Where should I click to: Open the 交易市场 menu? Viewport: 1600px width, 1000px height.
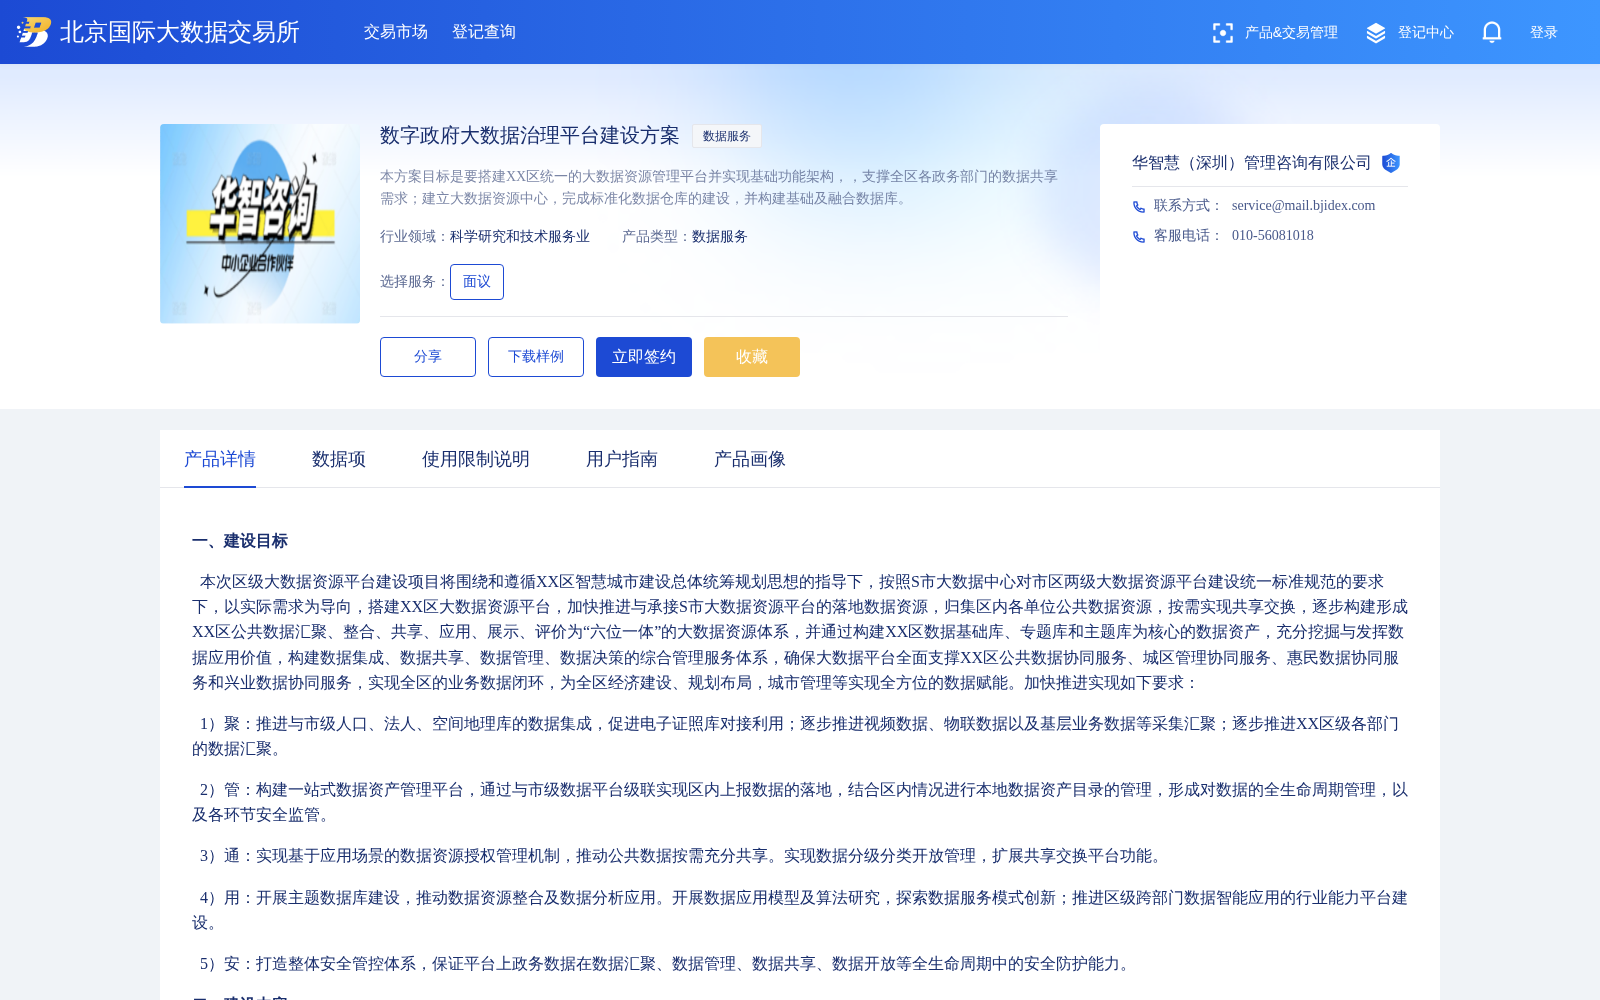coord(396,32)
